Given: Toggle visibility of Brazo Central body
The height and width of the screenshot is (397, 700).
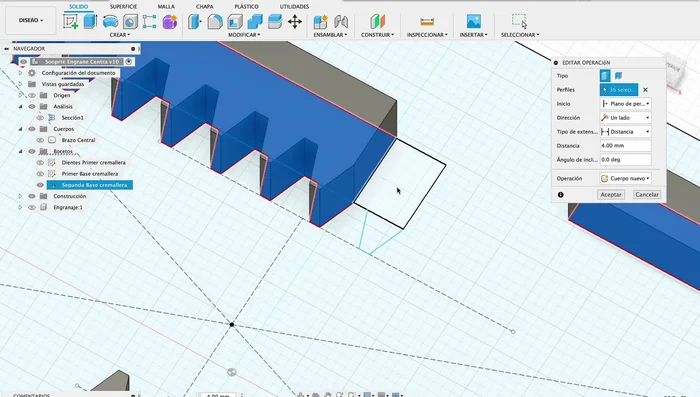Looking at the screenshot, I should pos(40,140).
